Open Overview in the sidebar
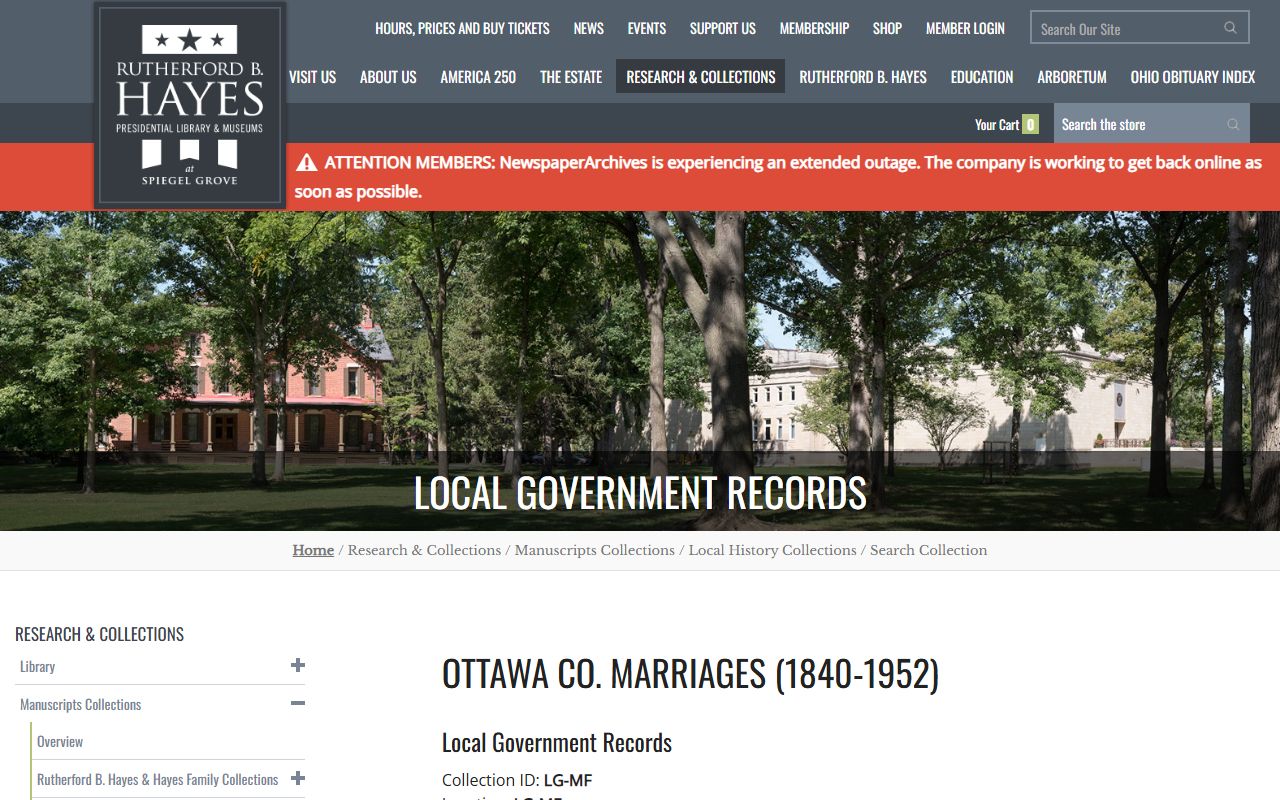 (60, 741)
